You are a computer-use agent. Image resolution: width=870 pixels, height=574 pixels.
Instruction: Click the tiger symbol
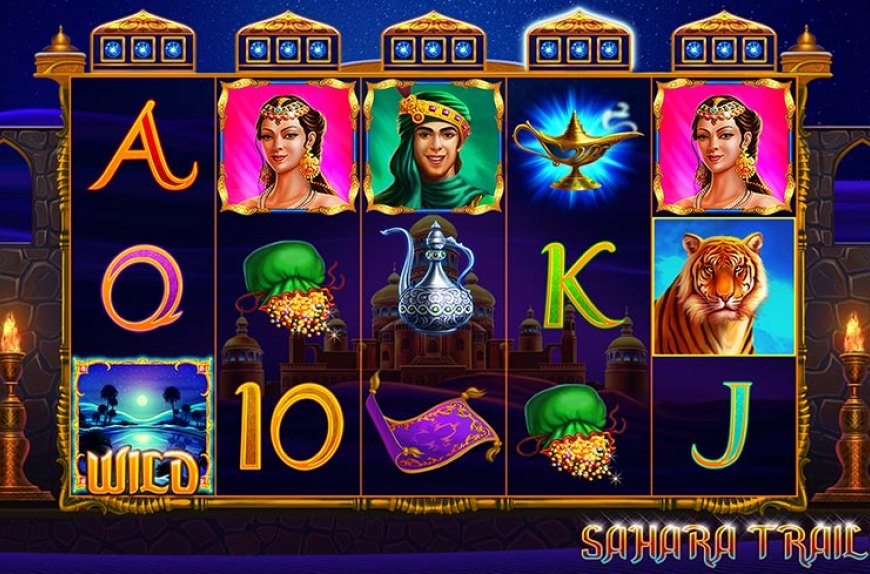(x=724, y=287)
